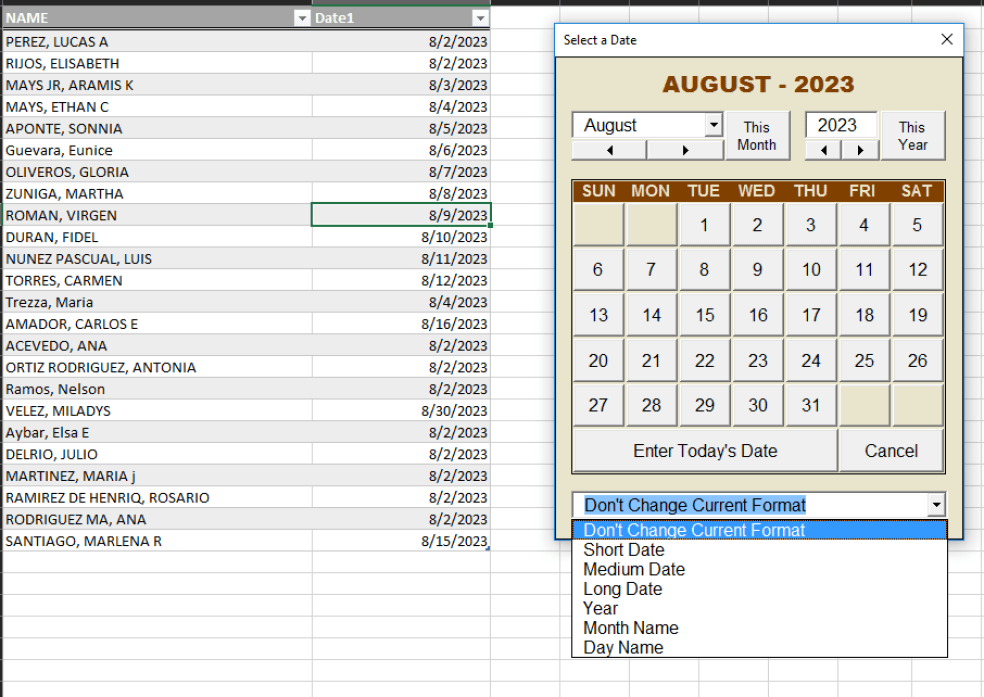The image size is (984, 697).
Task: Click the left arrow under the year box
Action: (822, 150)
